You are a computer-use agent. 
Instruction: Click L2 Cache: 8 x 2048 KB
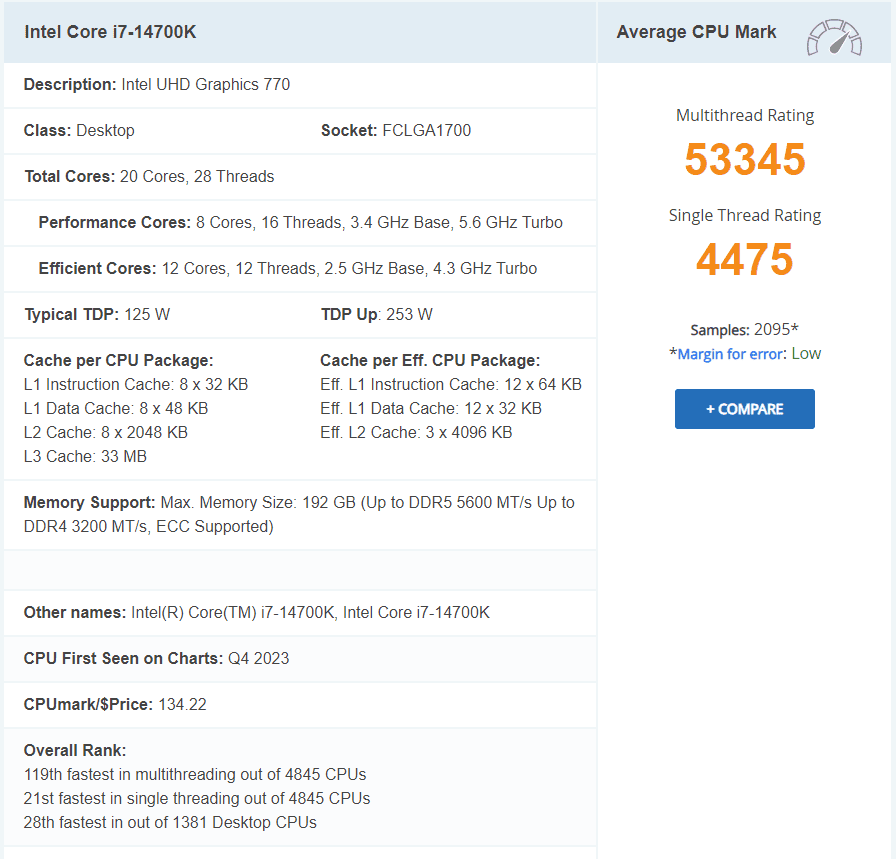pos(106,433)
